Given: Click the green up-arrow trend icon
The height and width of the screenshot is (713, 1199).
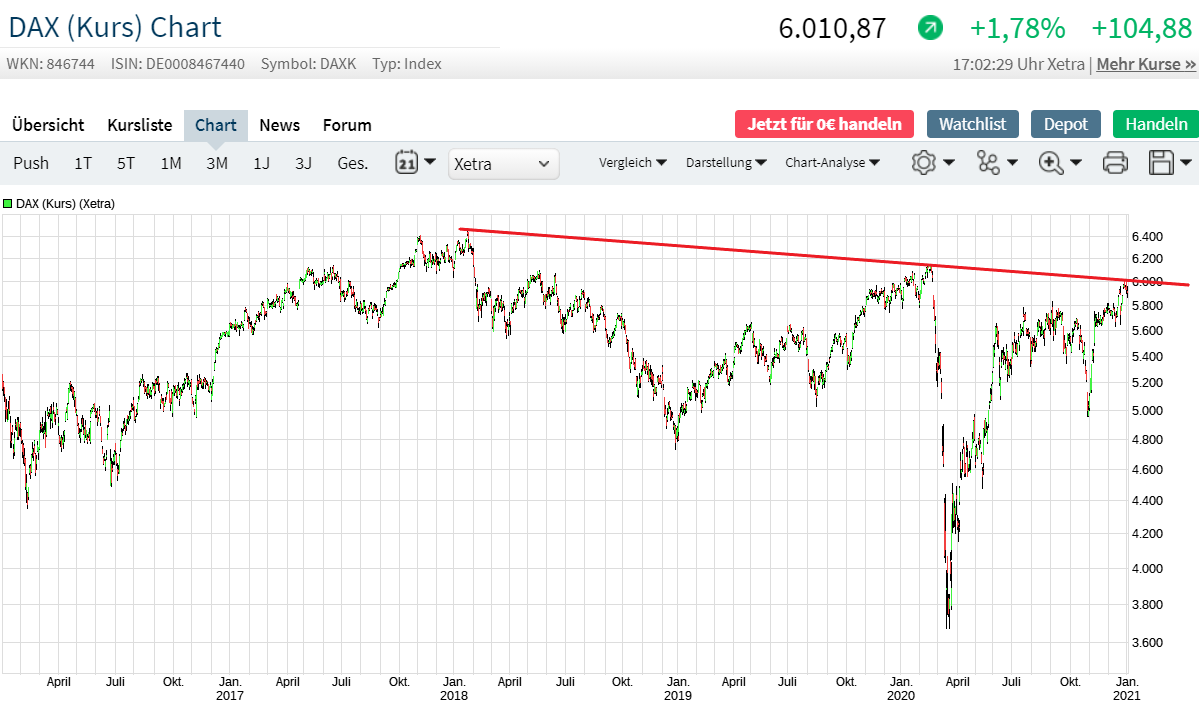Looking at the screenshot, I should tap(930, 28).
